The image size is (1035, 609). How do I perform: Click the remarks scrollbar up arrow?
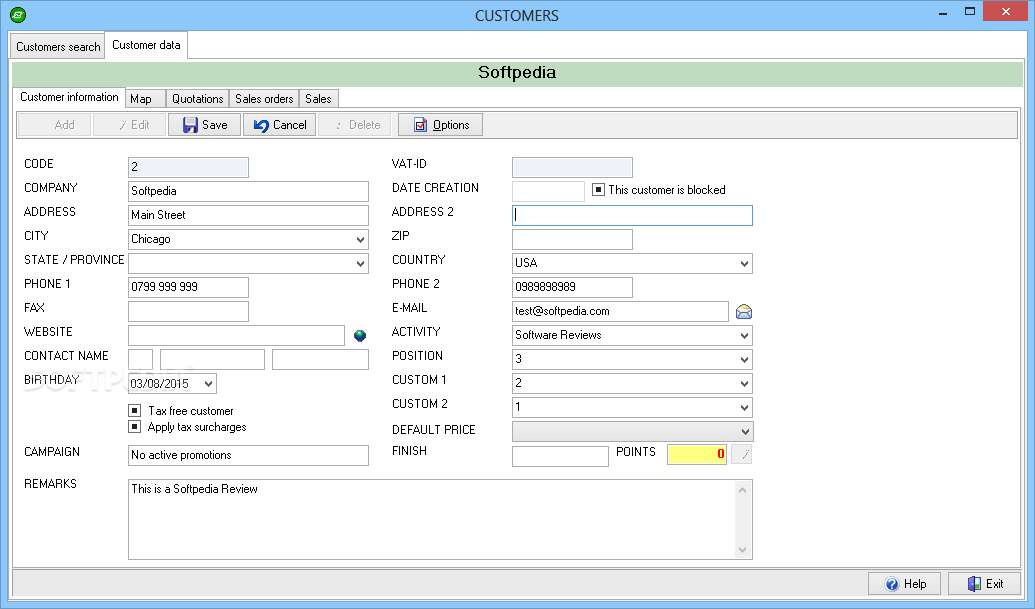point(743,490)
